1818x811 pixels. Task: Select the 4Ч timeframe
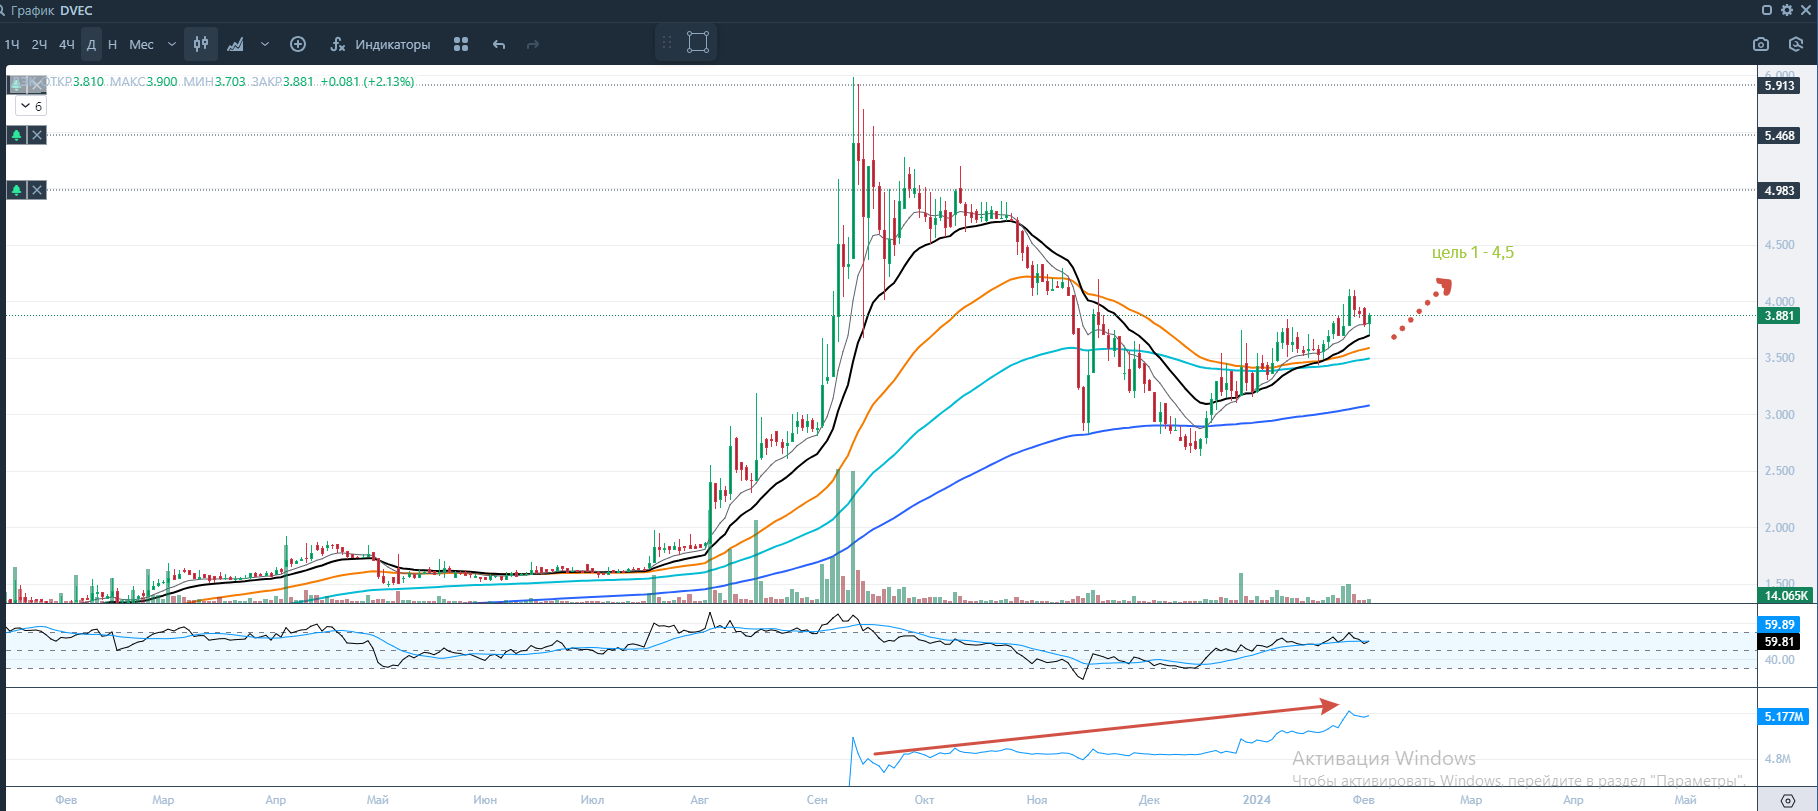click(67, 44)
